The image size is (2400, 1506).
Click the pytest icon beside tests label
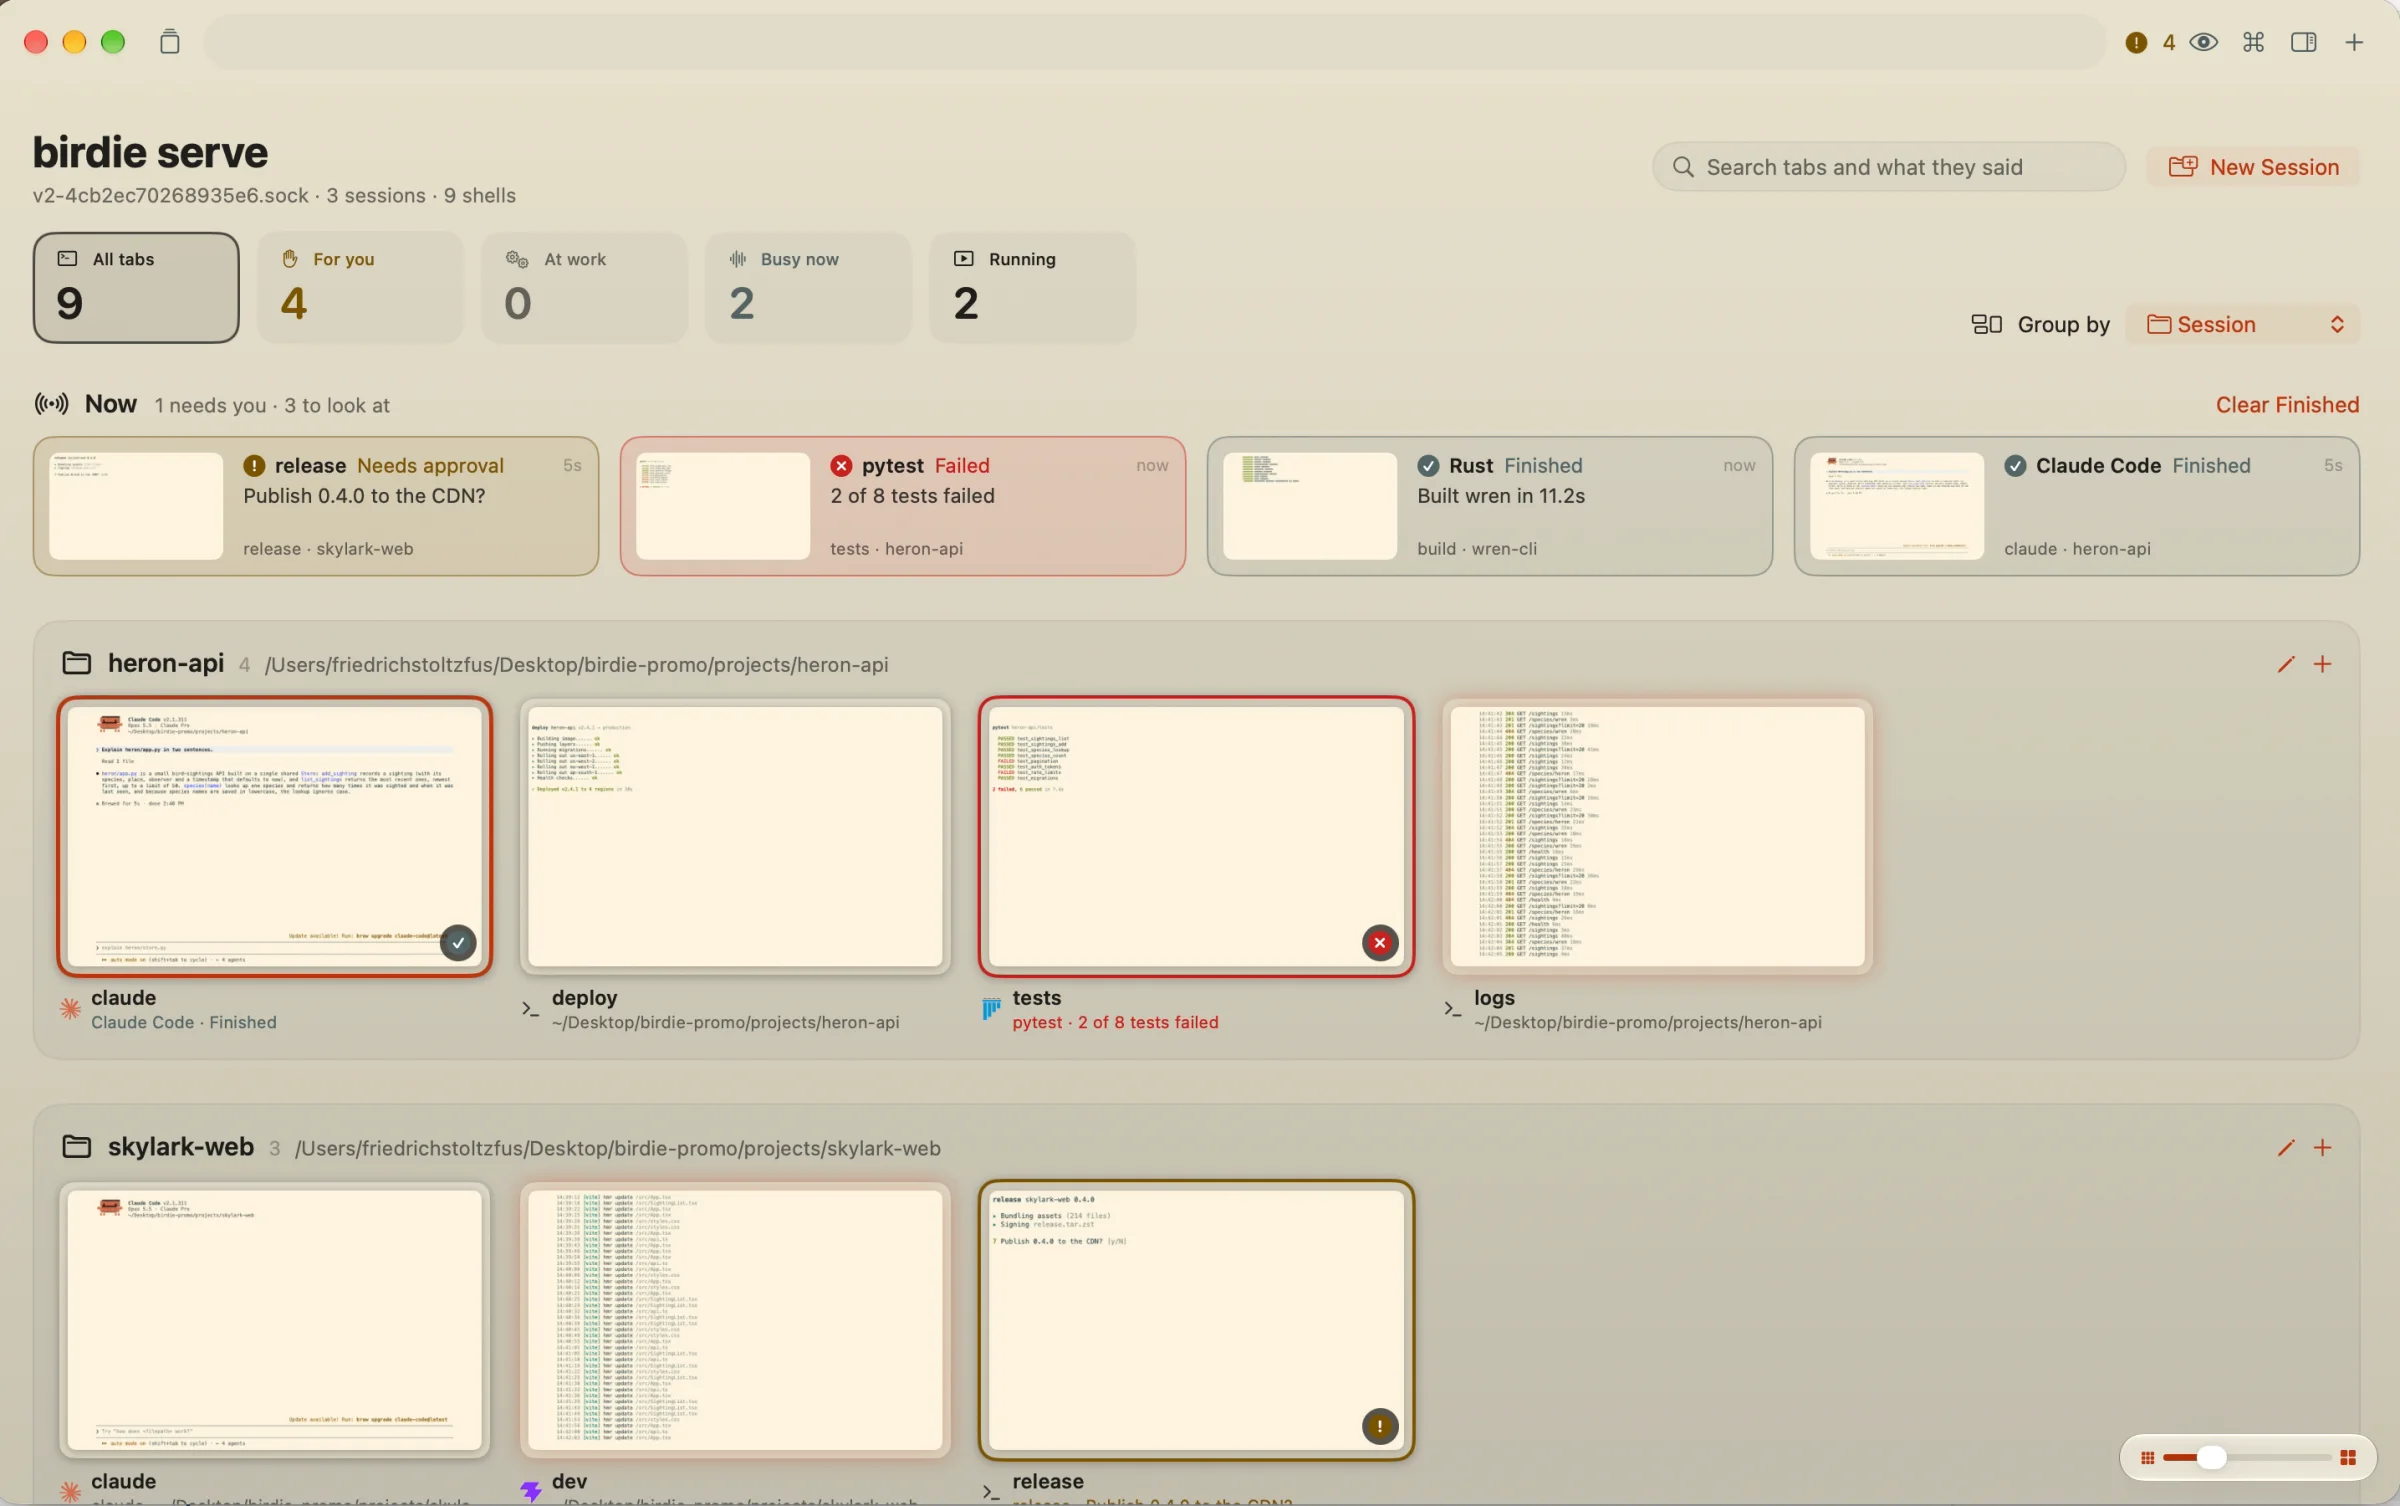991,1009
